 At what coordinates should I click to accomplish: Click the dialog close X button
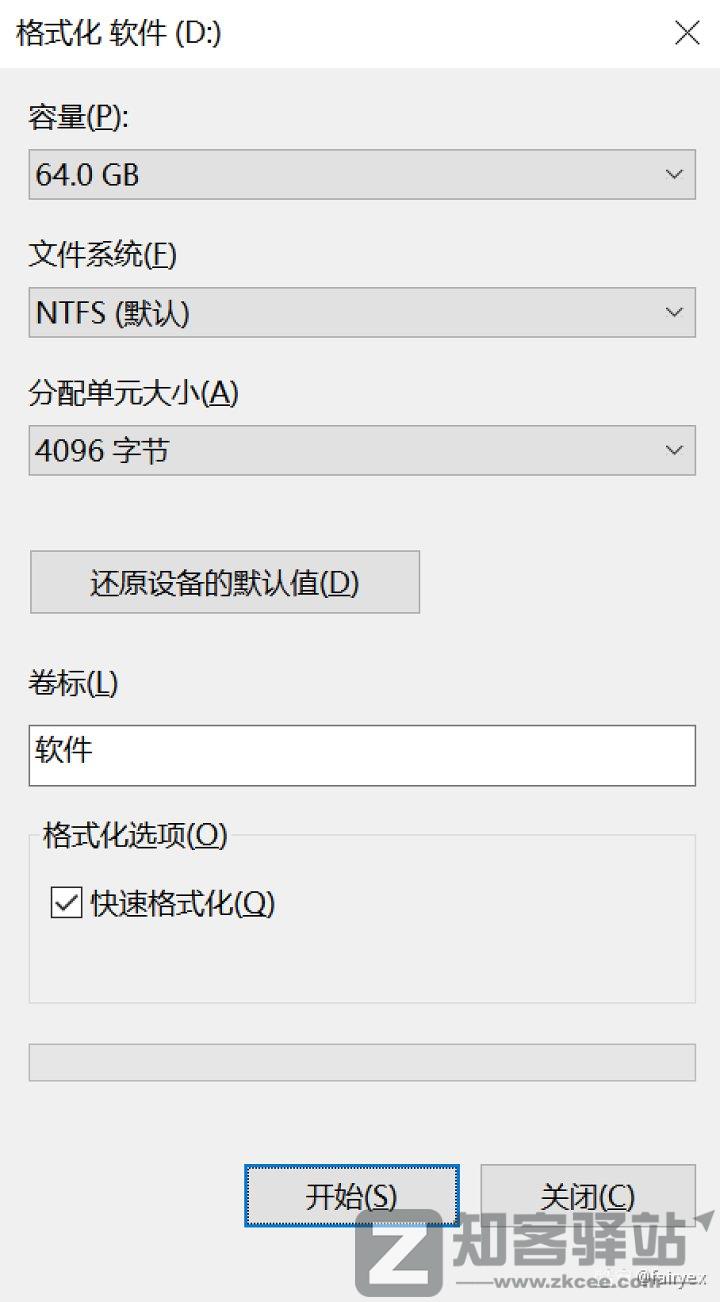coord(687,33)
